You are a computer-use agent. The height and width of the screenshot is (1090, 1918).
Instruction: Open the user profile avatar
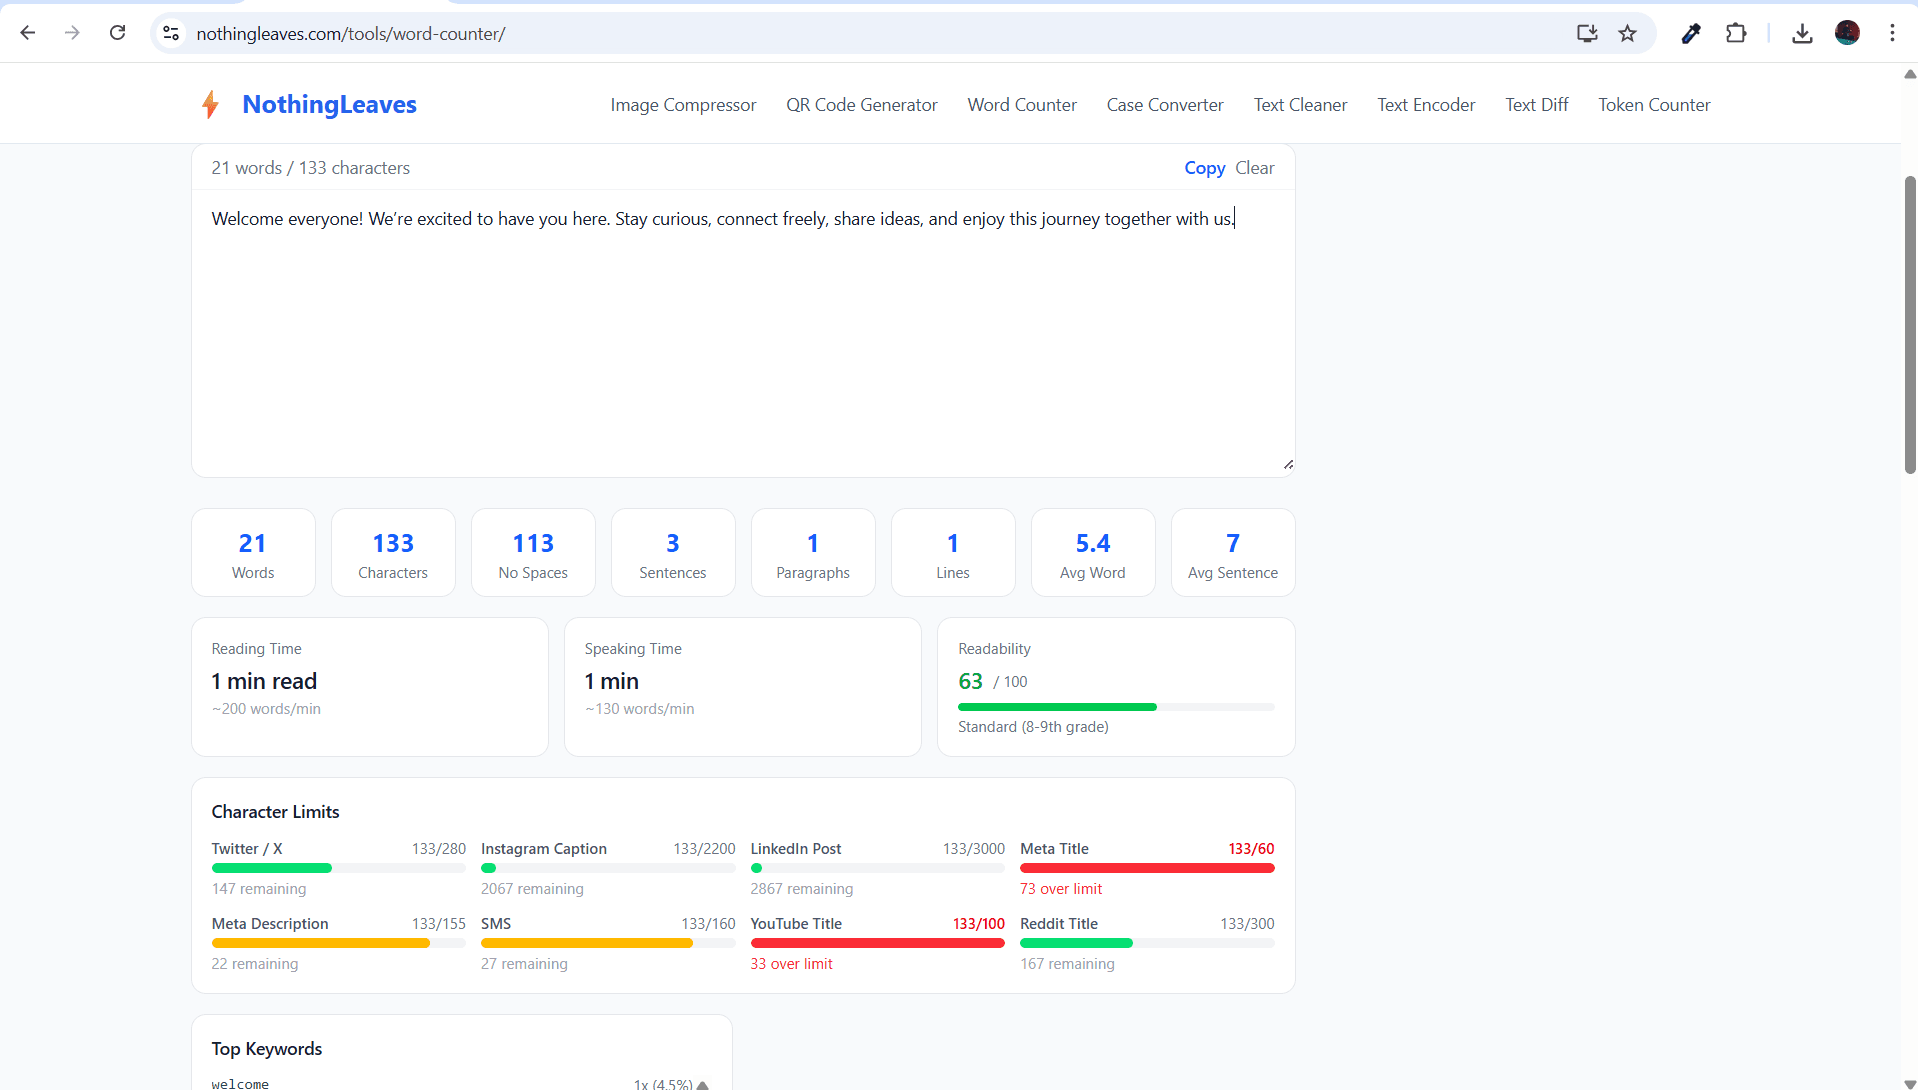pyautogui.click(x=1847, y=33)
